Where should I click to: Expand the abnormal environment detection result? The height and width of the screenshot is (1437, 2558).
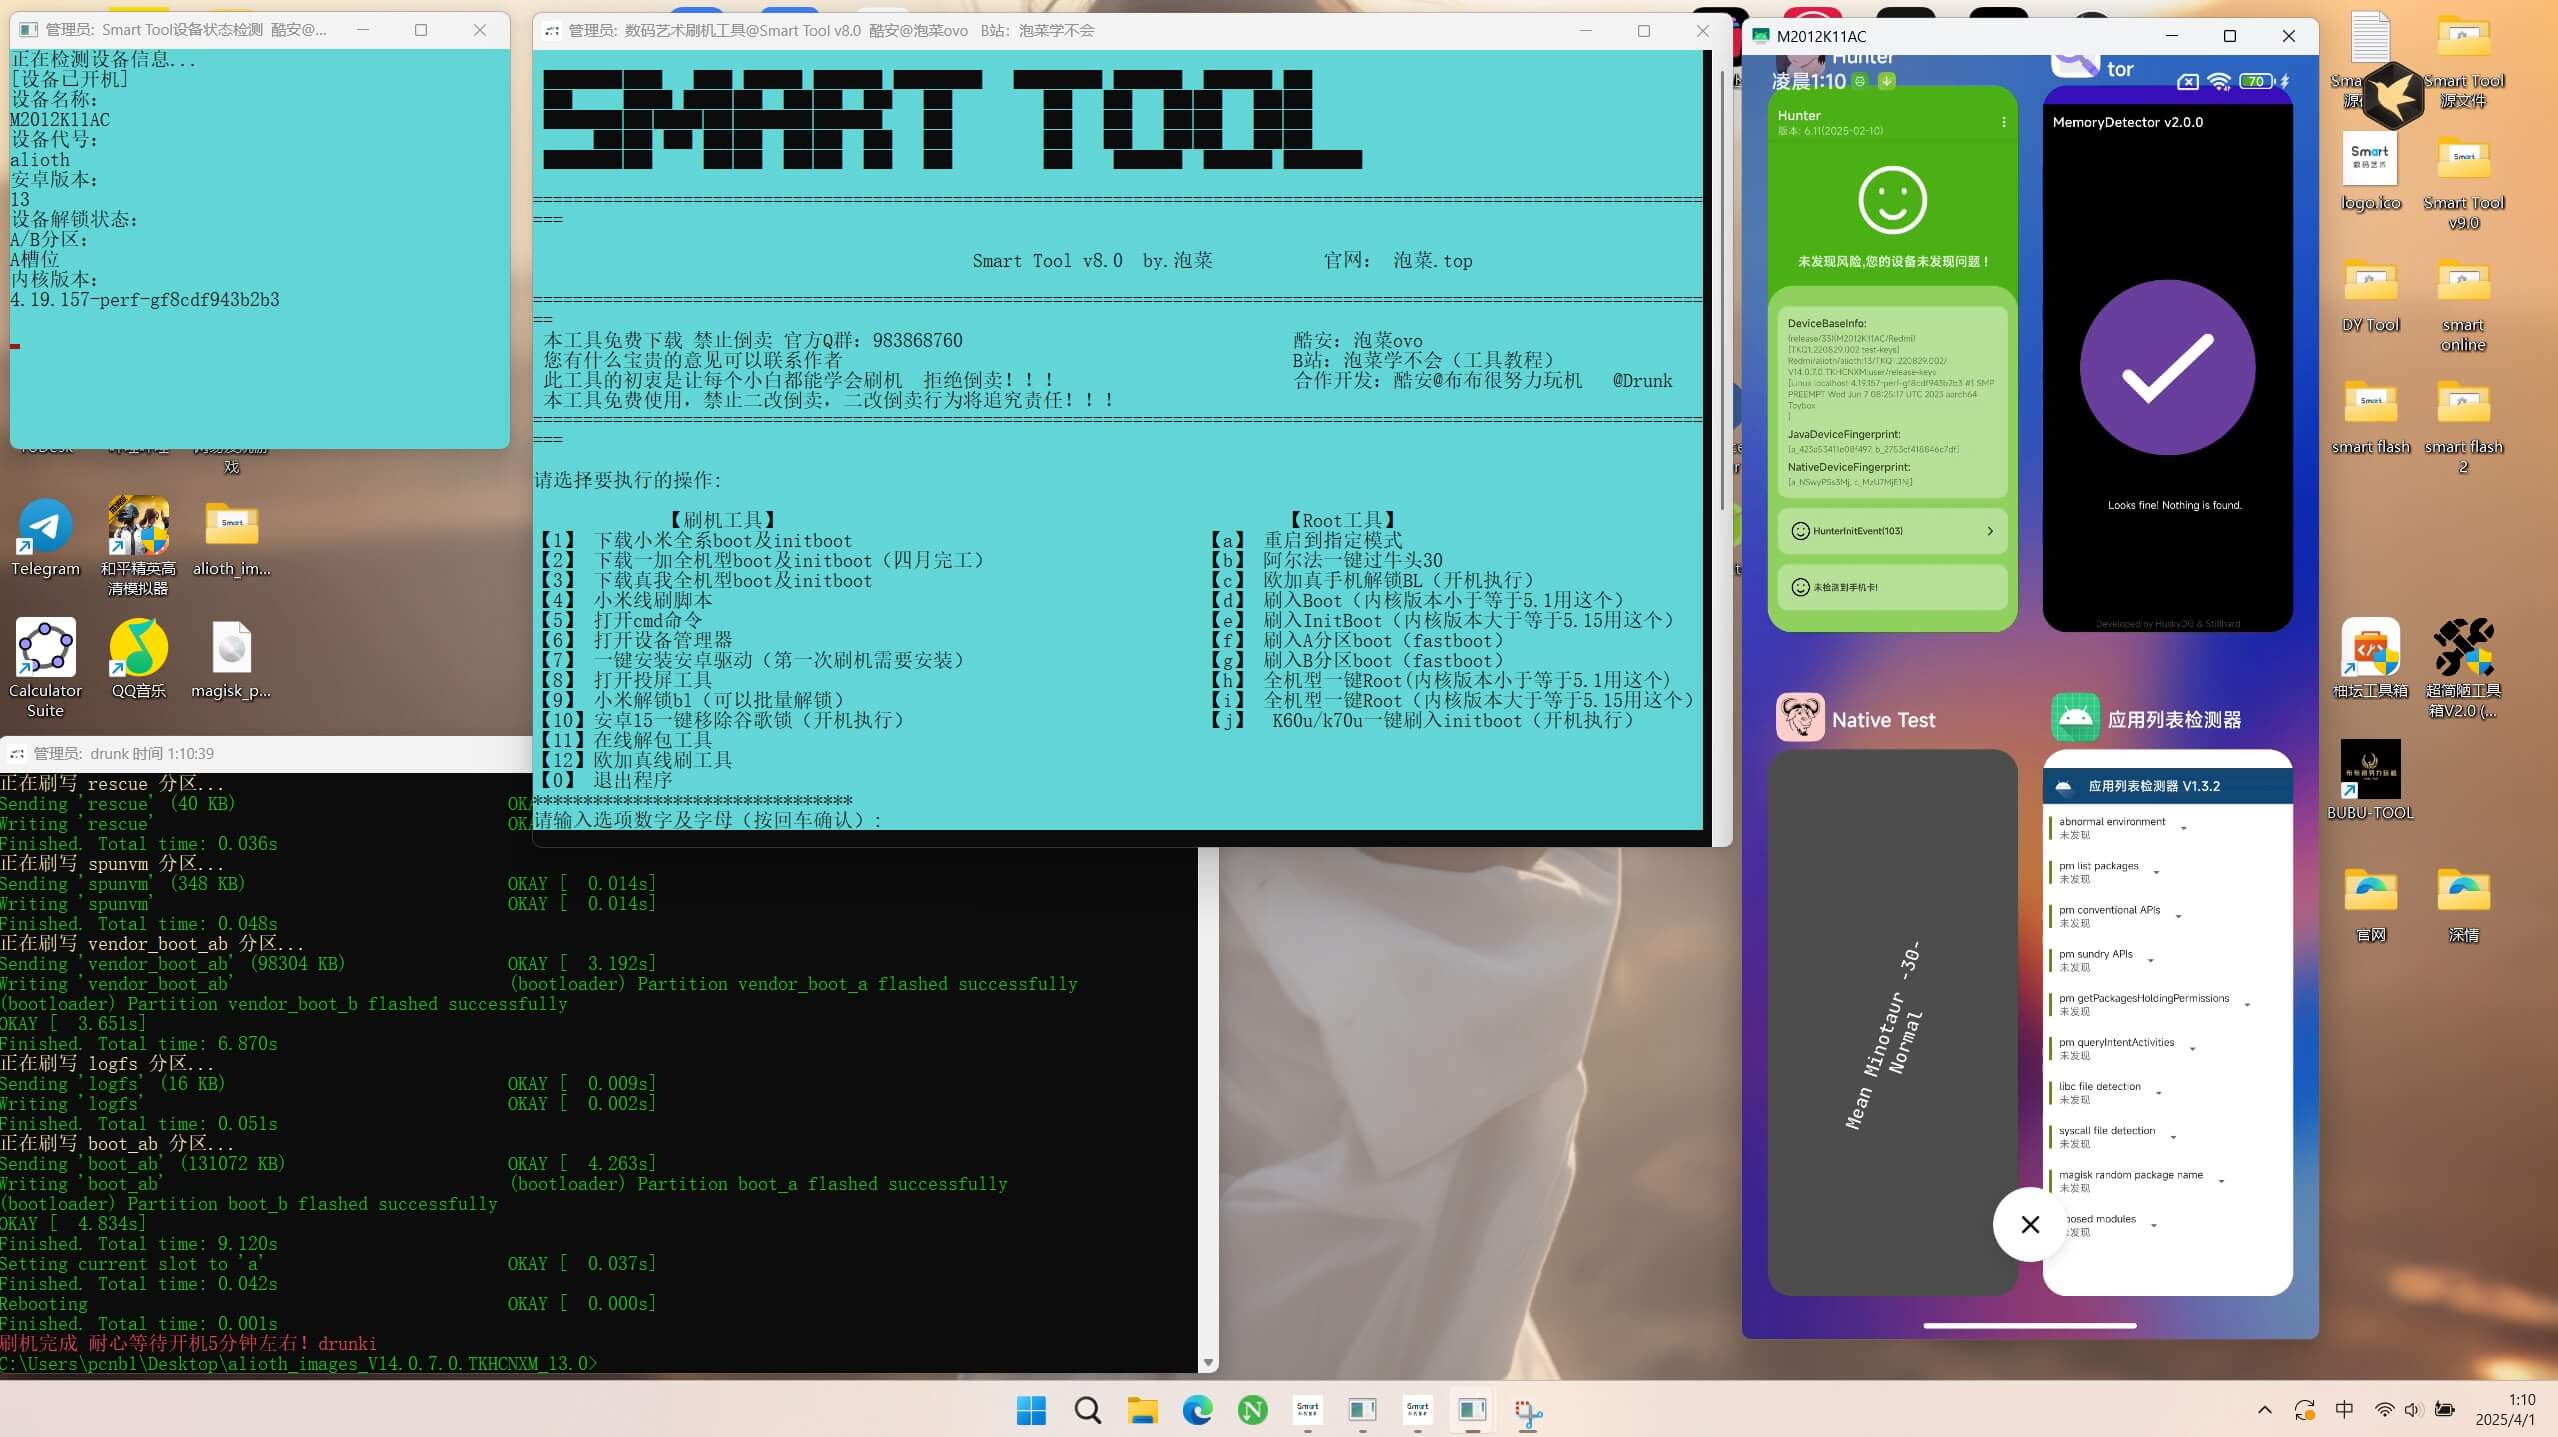[2185, 827]
